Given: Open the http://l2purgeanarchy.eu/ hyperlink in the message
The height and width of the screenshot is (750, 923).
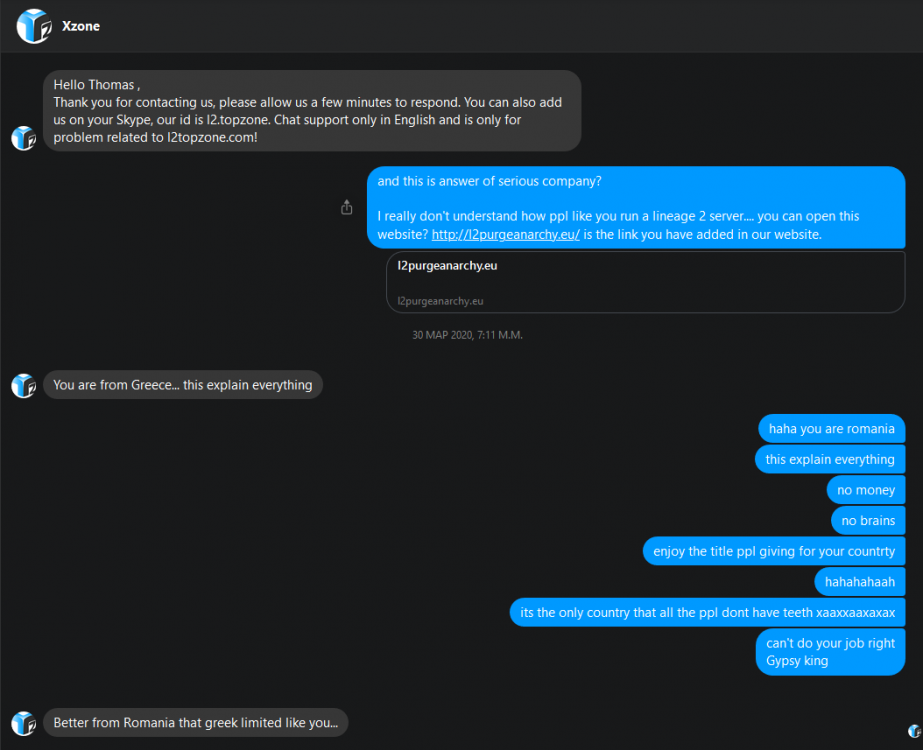Looking at the screenshot, I should [x=506, y=235].
